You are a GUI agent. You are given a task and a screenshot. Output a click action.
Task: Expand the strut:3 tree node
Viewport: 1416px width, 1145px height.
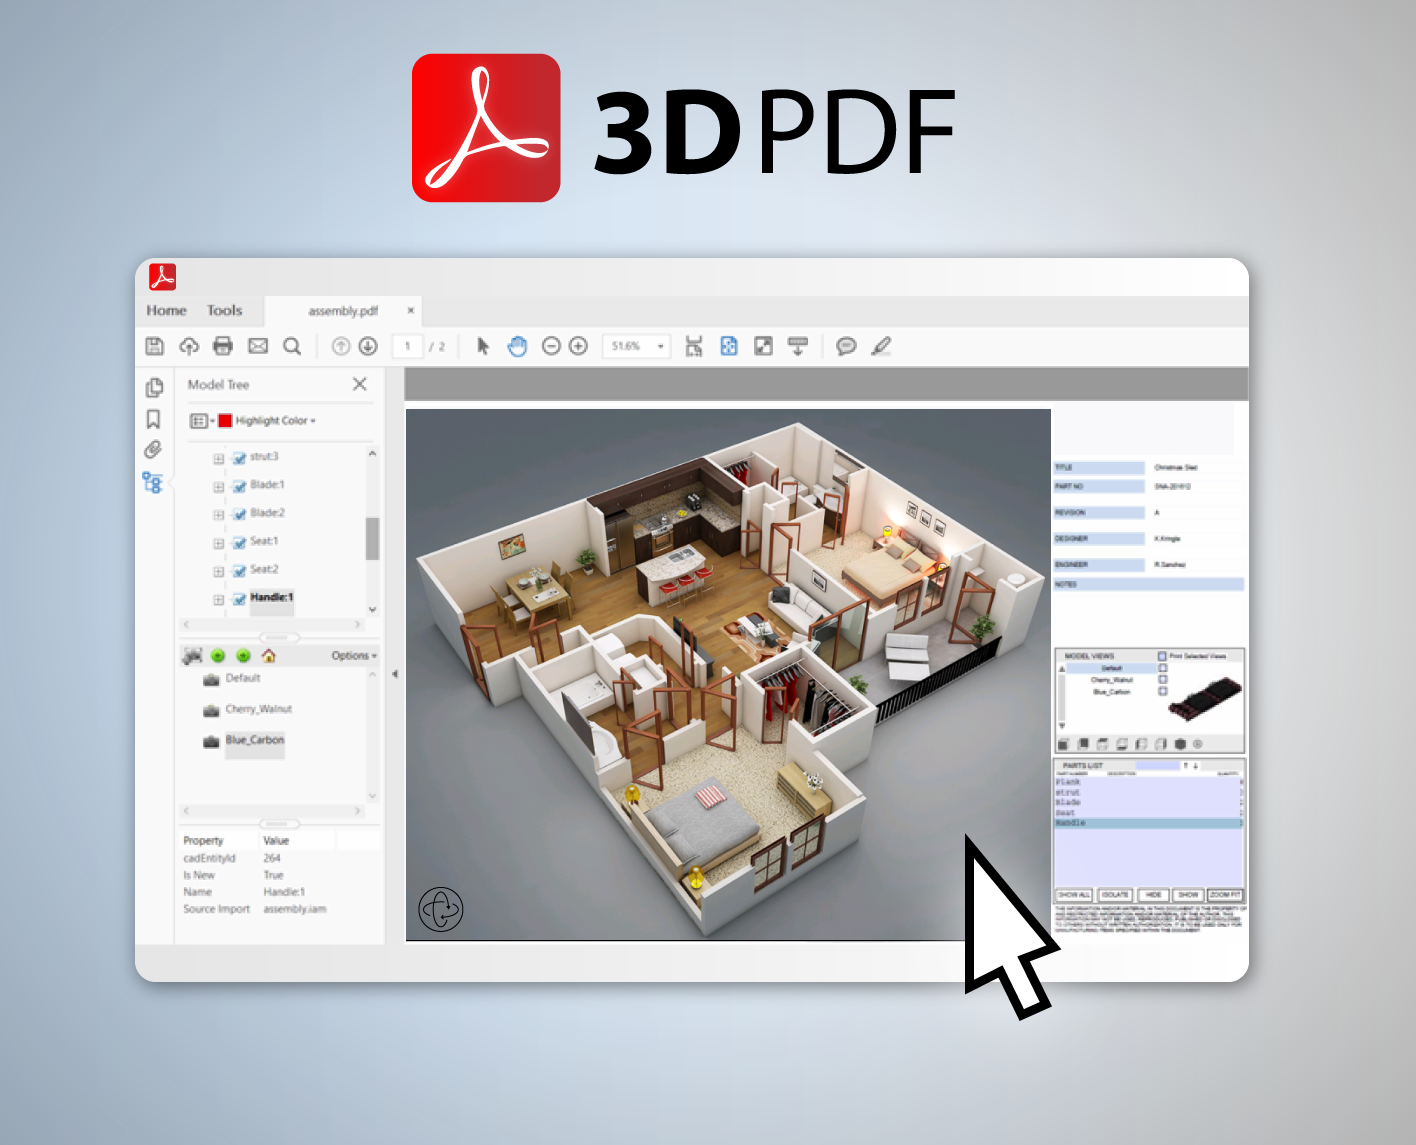218,459
